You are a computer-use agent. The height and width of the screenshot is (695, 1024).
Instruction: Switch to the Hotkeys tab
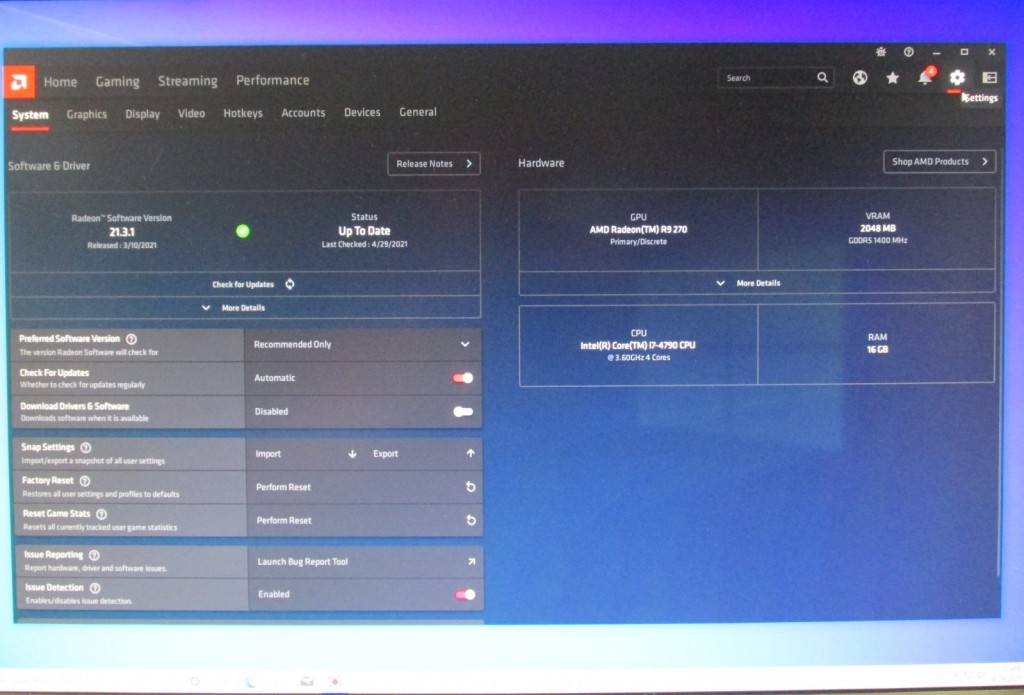243,113
